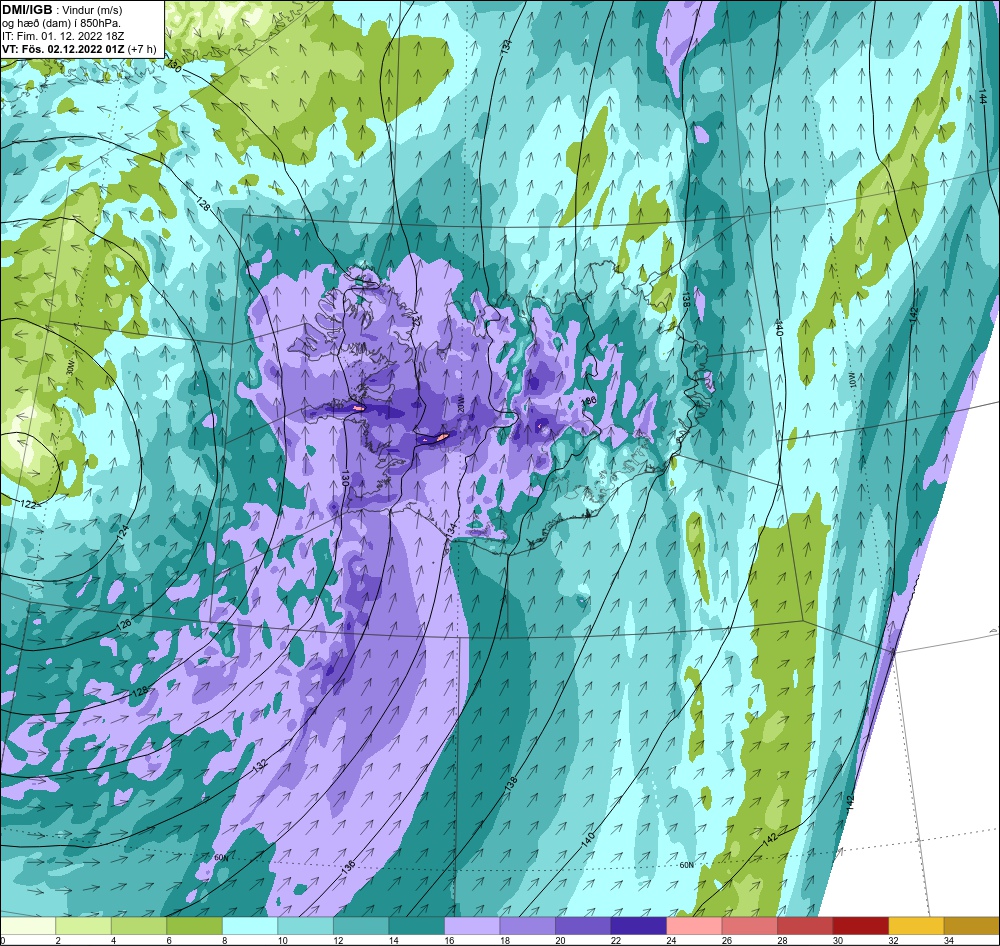Click the 2–4 m/s light green legend swatch

[84, 925]
